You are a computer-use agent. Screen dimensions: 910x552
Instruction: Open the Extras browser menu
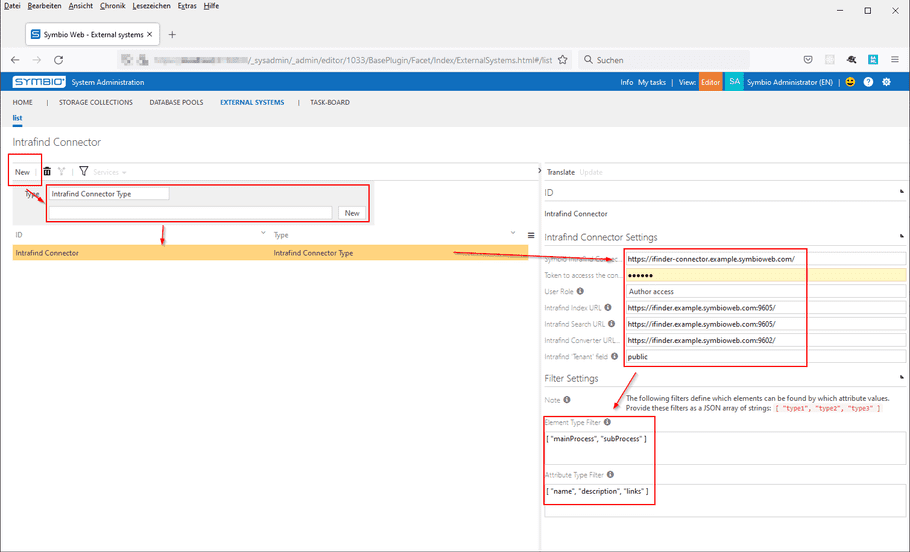click(x=187, y=6)
